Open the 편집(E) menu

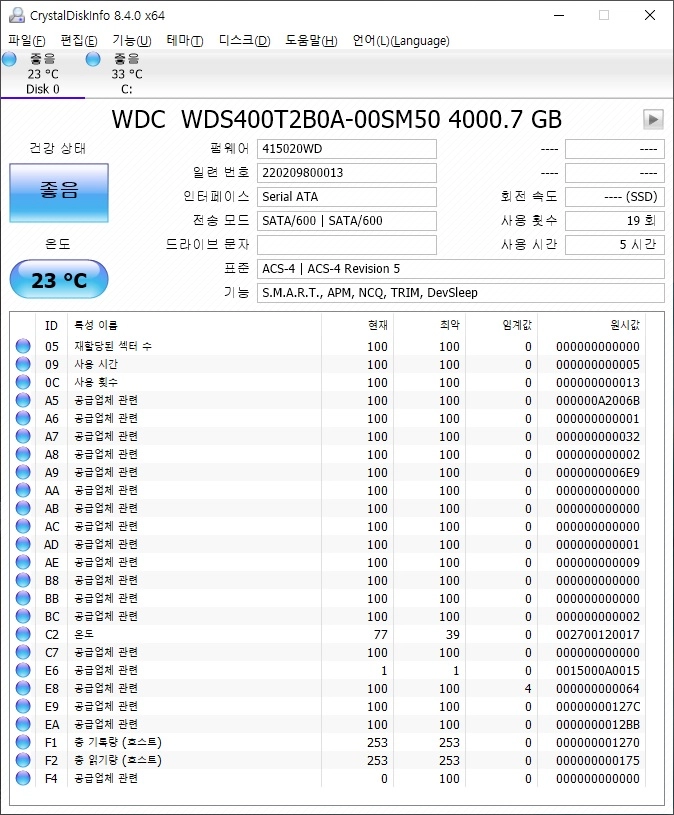tap(78, 41)
